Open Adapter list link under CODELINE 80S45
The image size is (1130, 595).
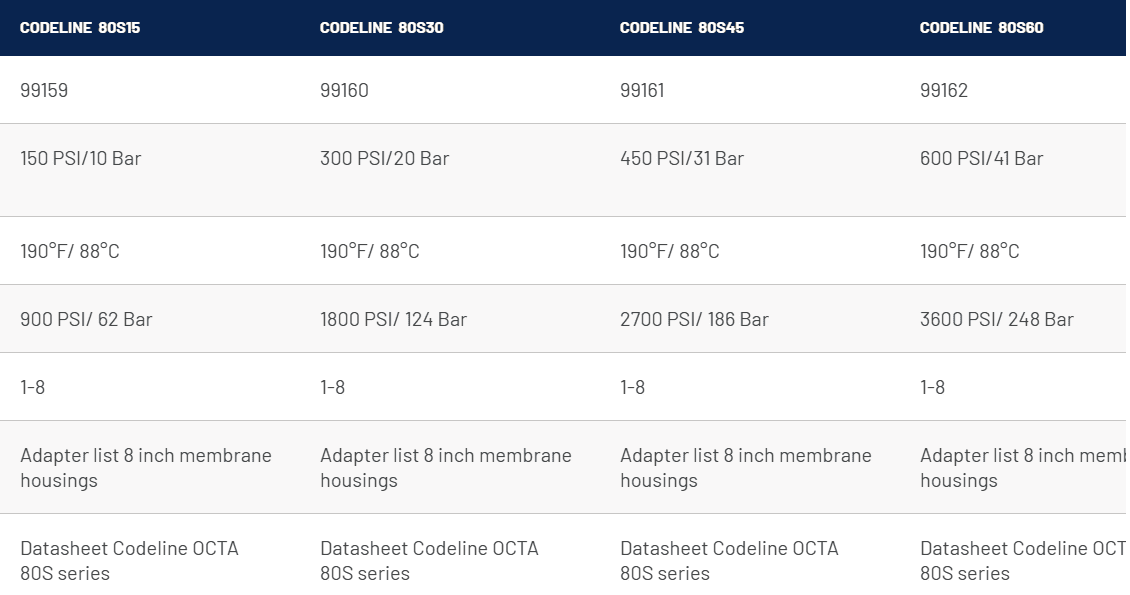coord(746,468)
